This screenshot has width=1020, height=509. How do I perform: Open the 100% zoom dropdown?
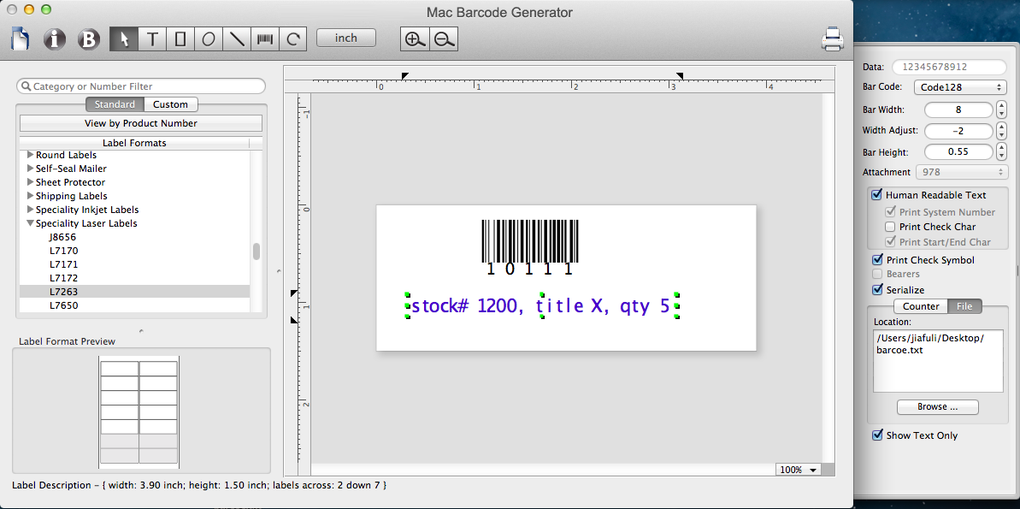[798, 469]
